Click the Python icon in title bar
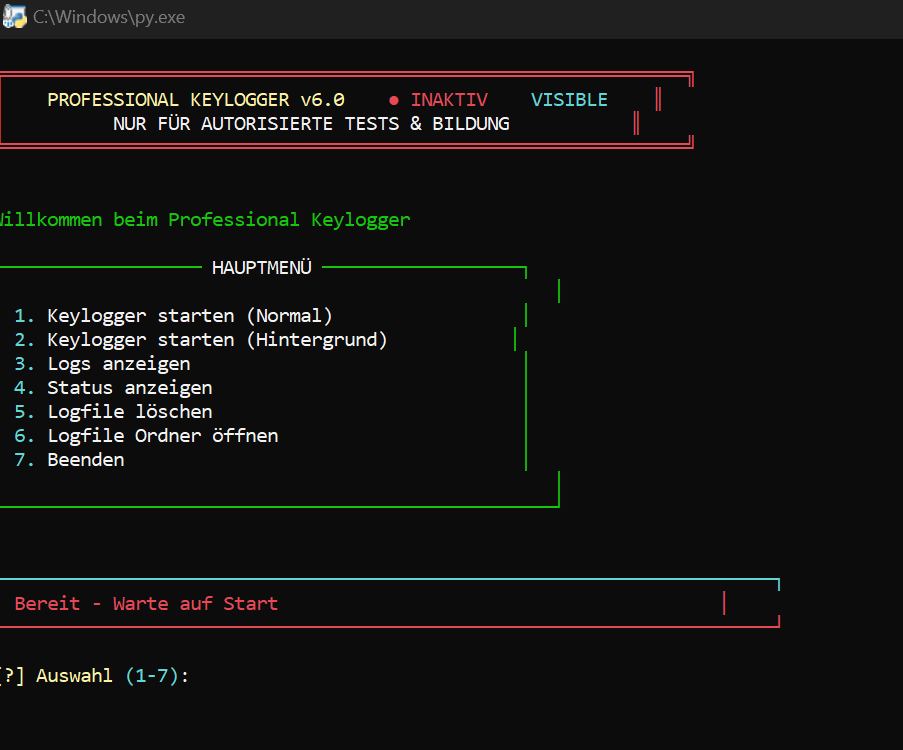903x750 pixels. 14,17
